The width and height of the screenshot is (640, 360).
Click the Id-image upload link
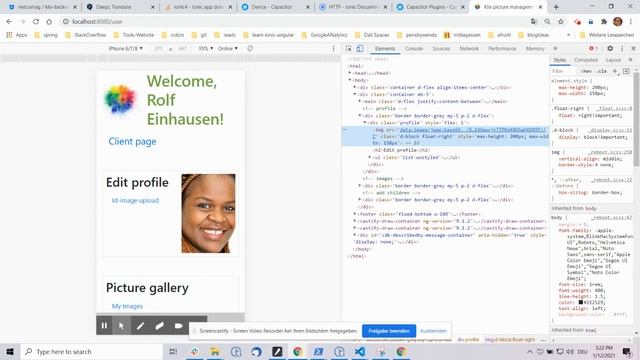tap(136, 200)
